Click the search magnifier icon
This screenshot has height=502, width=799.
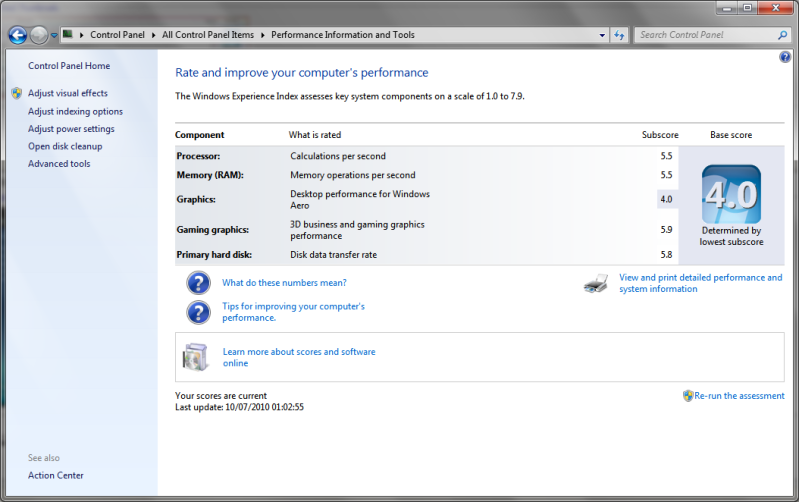(x=783, y=35)
